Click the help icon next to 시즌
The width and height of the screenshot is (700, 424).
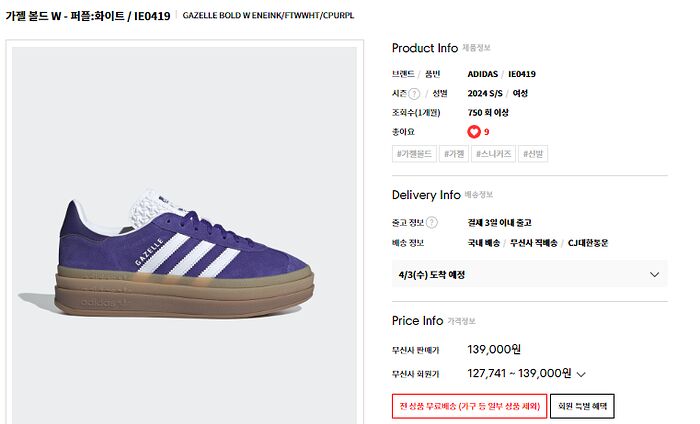tap(414, 94)
